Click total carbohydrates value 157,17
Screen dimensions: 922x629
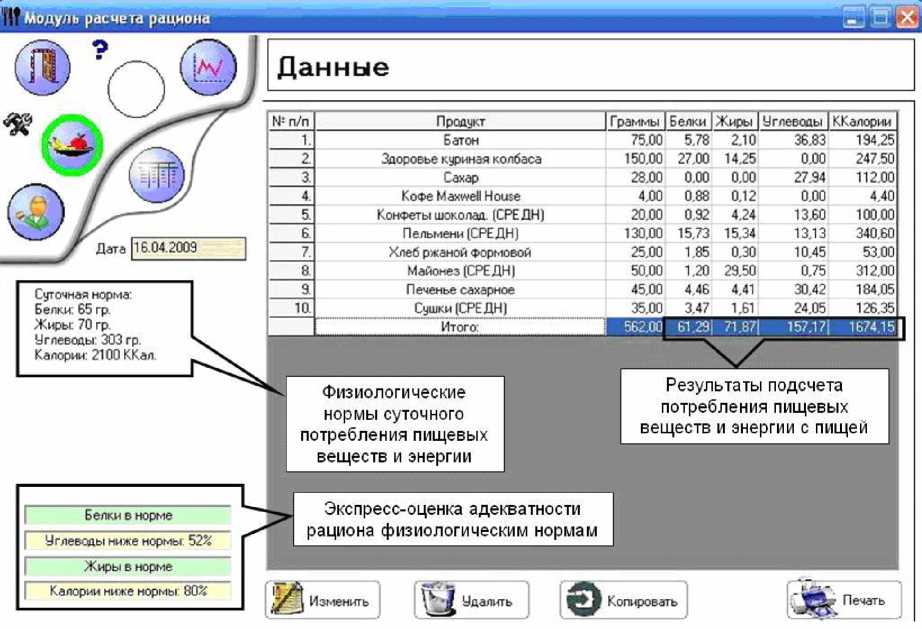coord(793,327)
